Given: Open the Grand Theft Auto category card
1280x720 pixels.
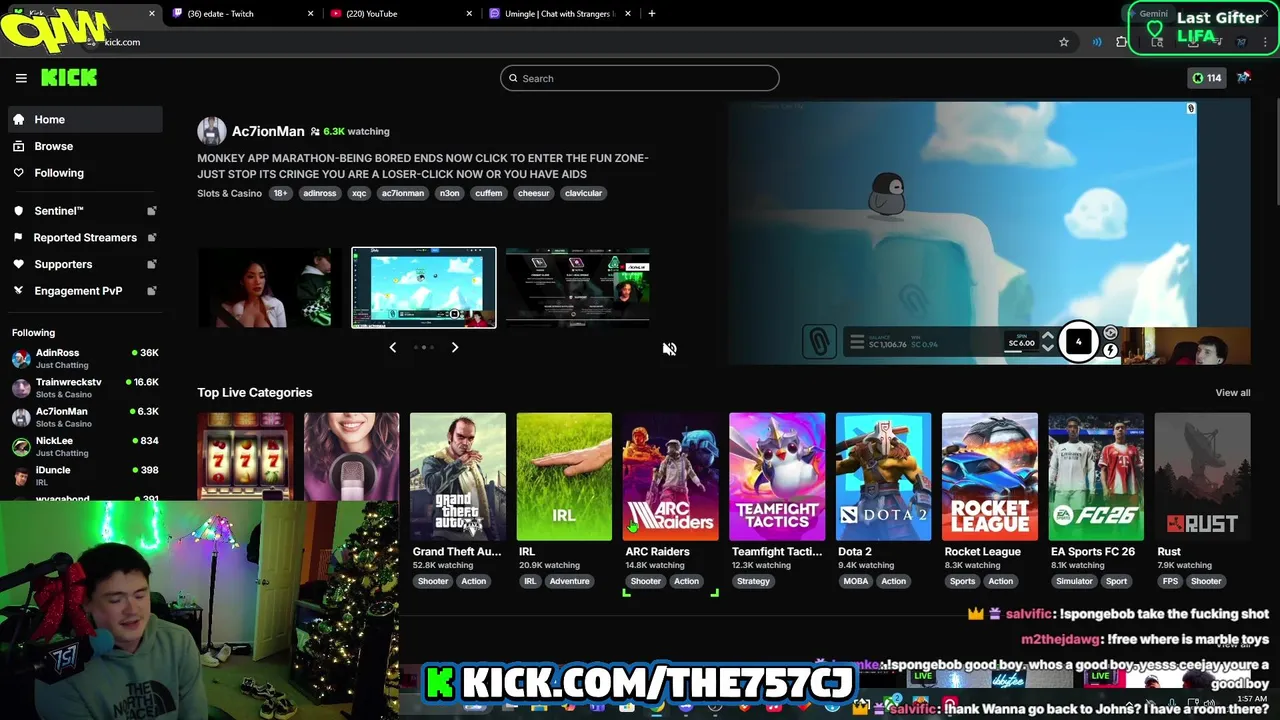Looking at the screenshot, I should coord(457,477).
